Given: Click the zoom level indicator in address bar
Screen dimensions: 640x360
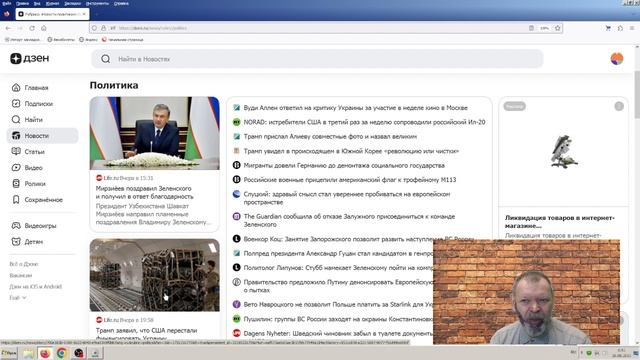Looking at the screenshot, I should [544, 28].
